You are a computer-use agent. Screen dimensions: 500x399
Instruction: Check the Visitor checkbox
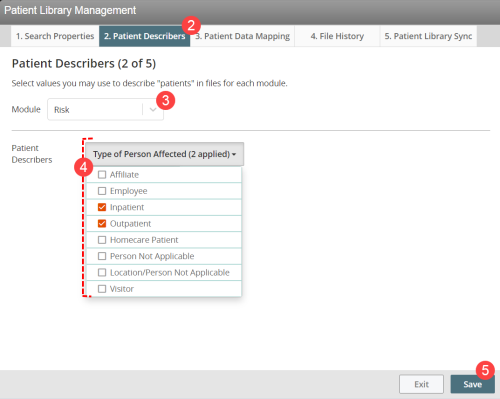click(x=102, y=289)
